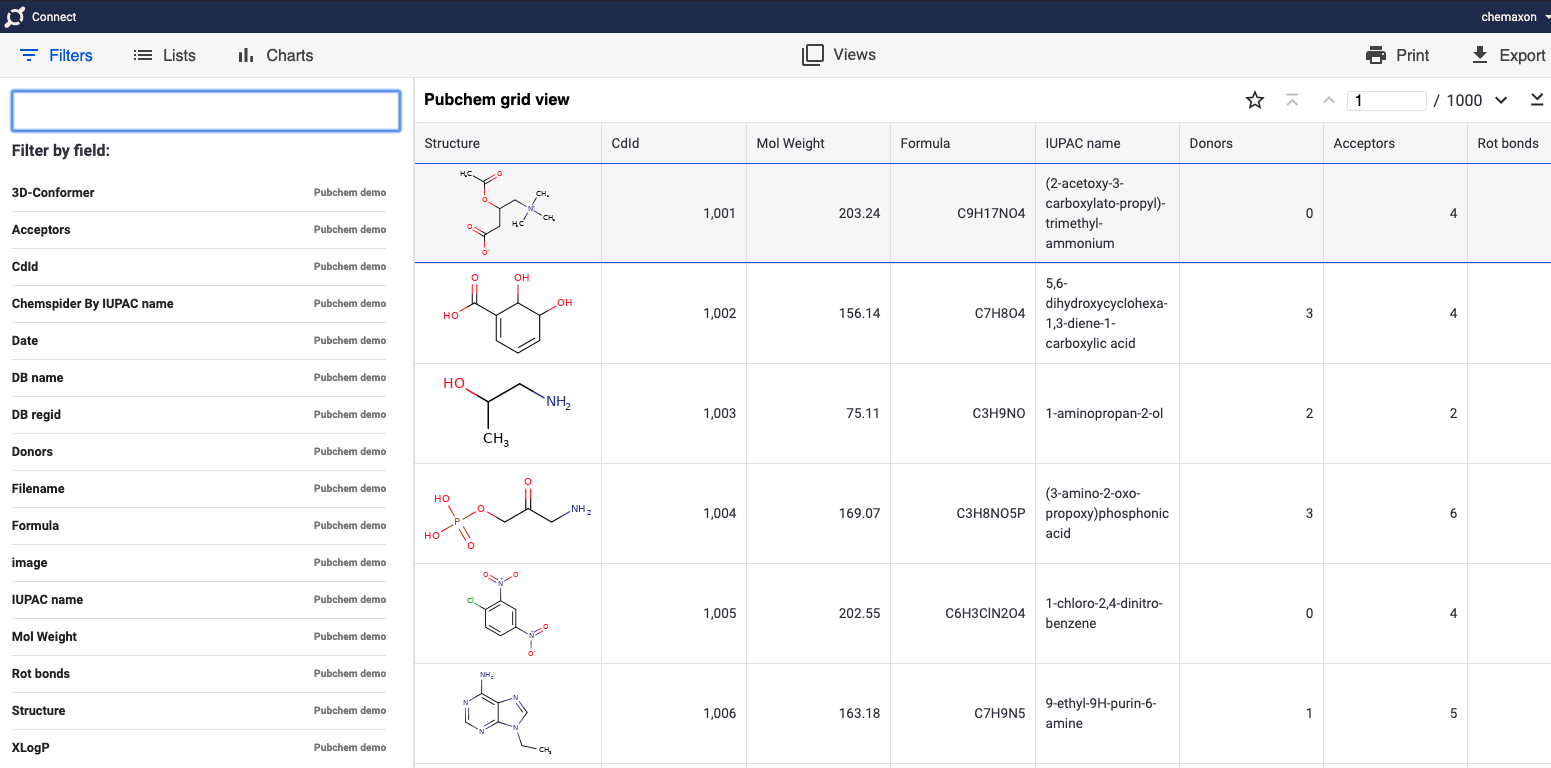Screen dimensions: 1551x768
Task: Print the current view
Action: point(1398,55)
